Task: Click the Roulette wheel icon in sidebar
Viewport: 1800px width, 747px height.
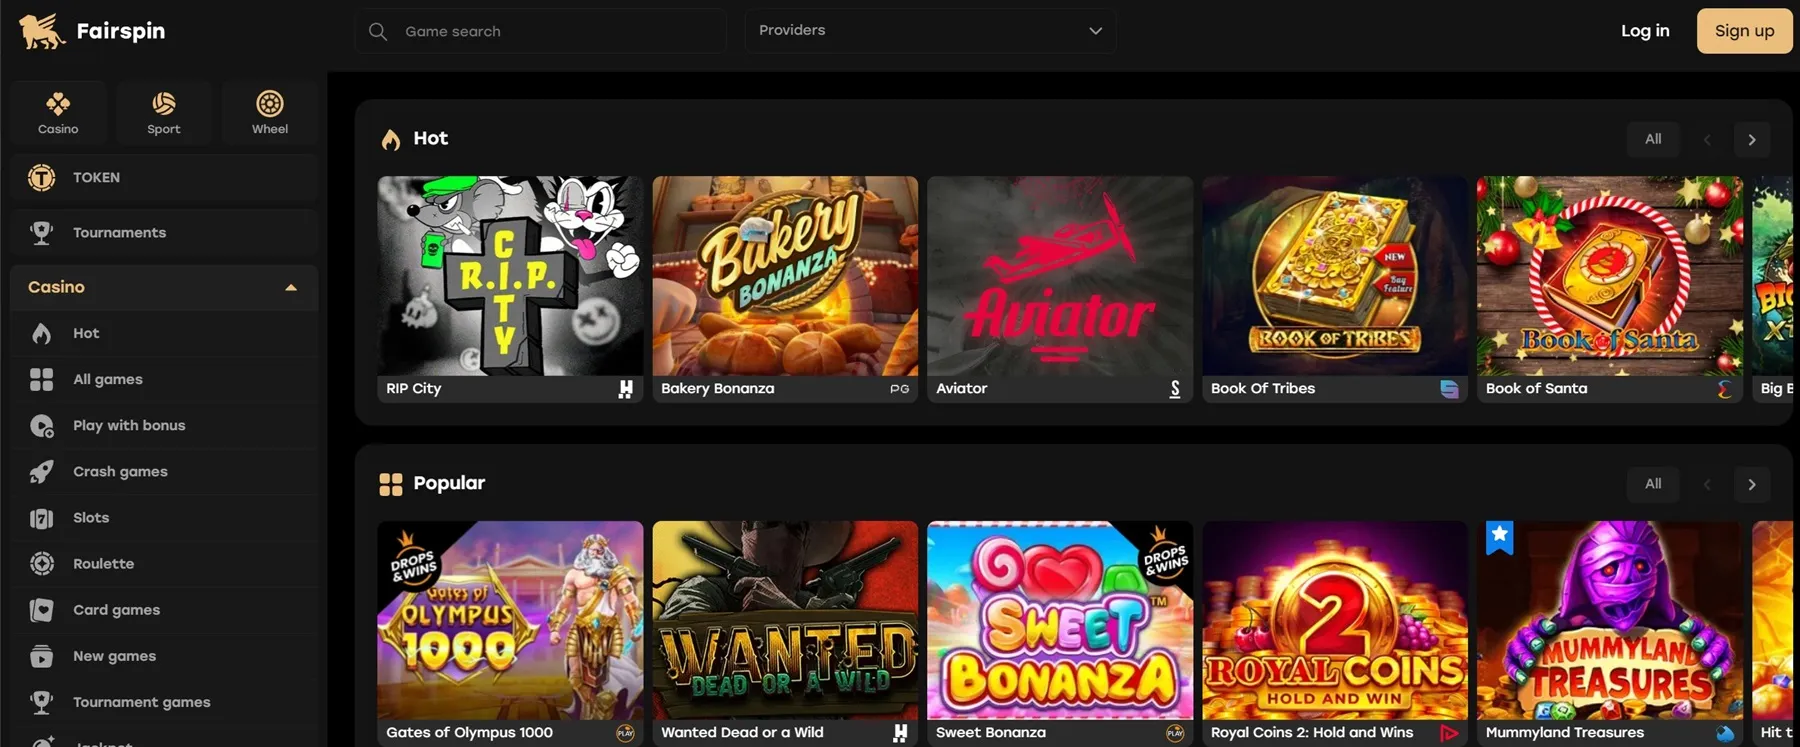Action: 41,564
